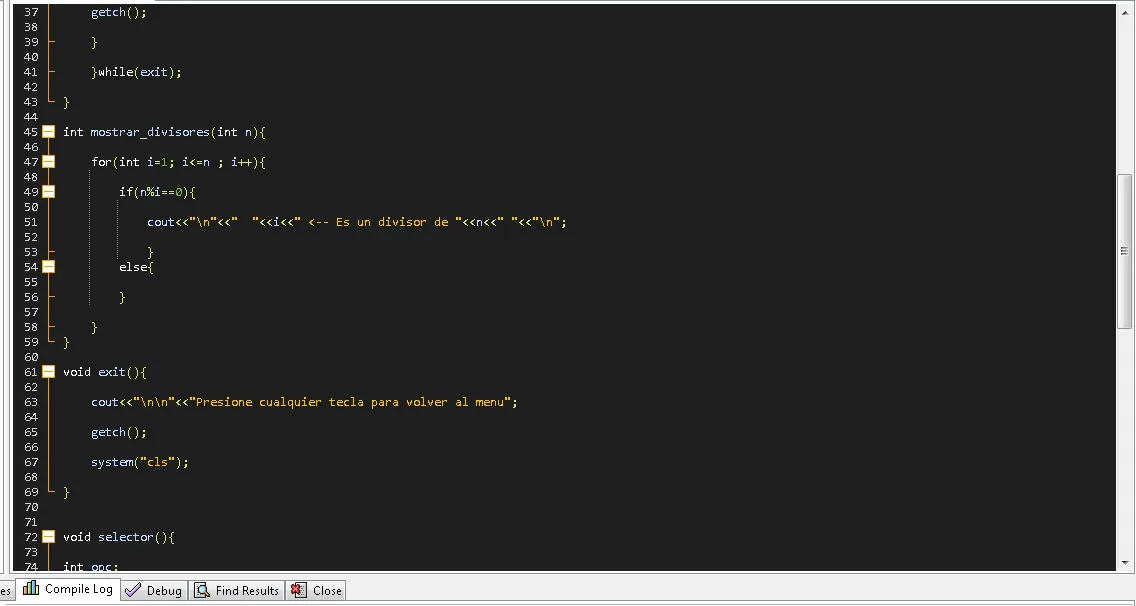Place cursor on "}while(exit);" code line
The width and height of the screenshot is (1136, 606).
tap(136, 72)
